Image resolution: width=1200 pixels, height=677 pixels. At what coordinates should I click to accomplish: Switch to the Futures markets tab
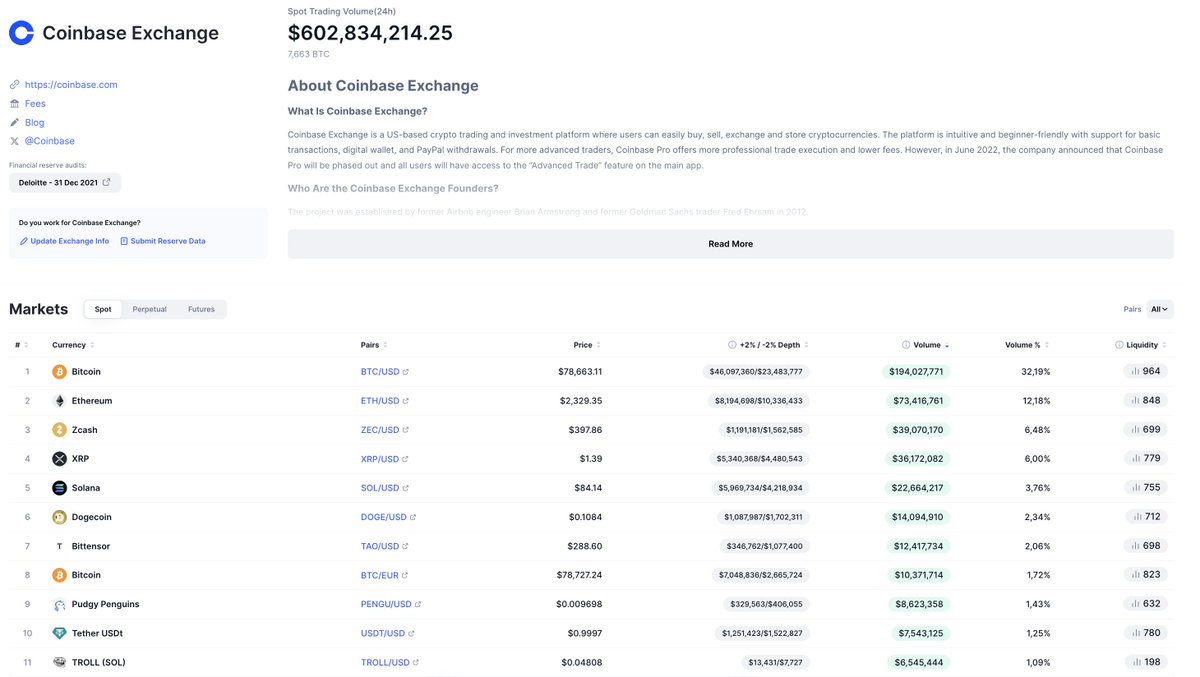(x=201, y=309)
